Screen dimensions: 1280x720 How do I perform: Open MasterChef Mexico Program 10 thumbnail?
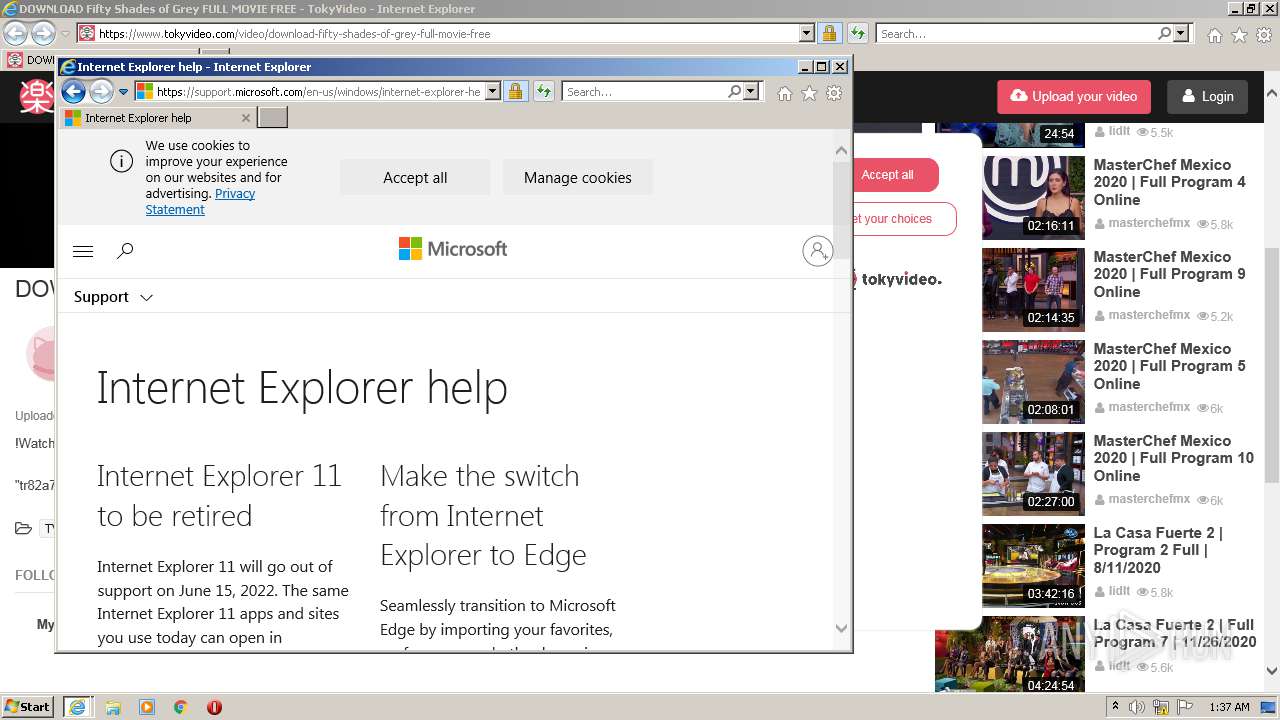[1033, 473]
